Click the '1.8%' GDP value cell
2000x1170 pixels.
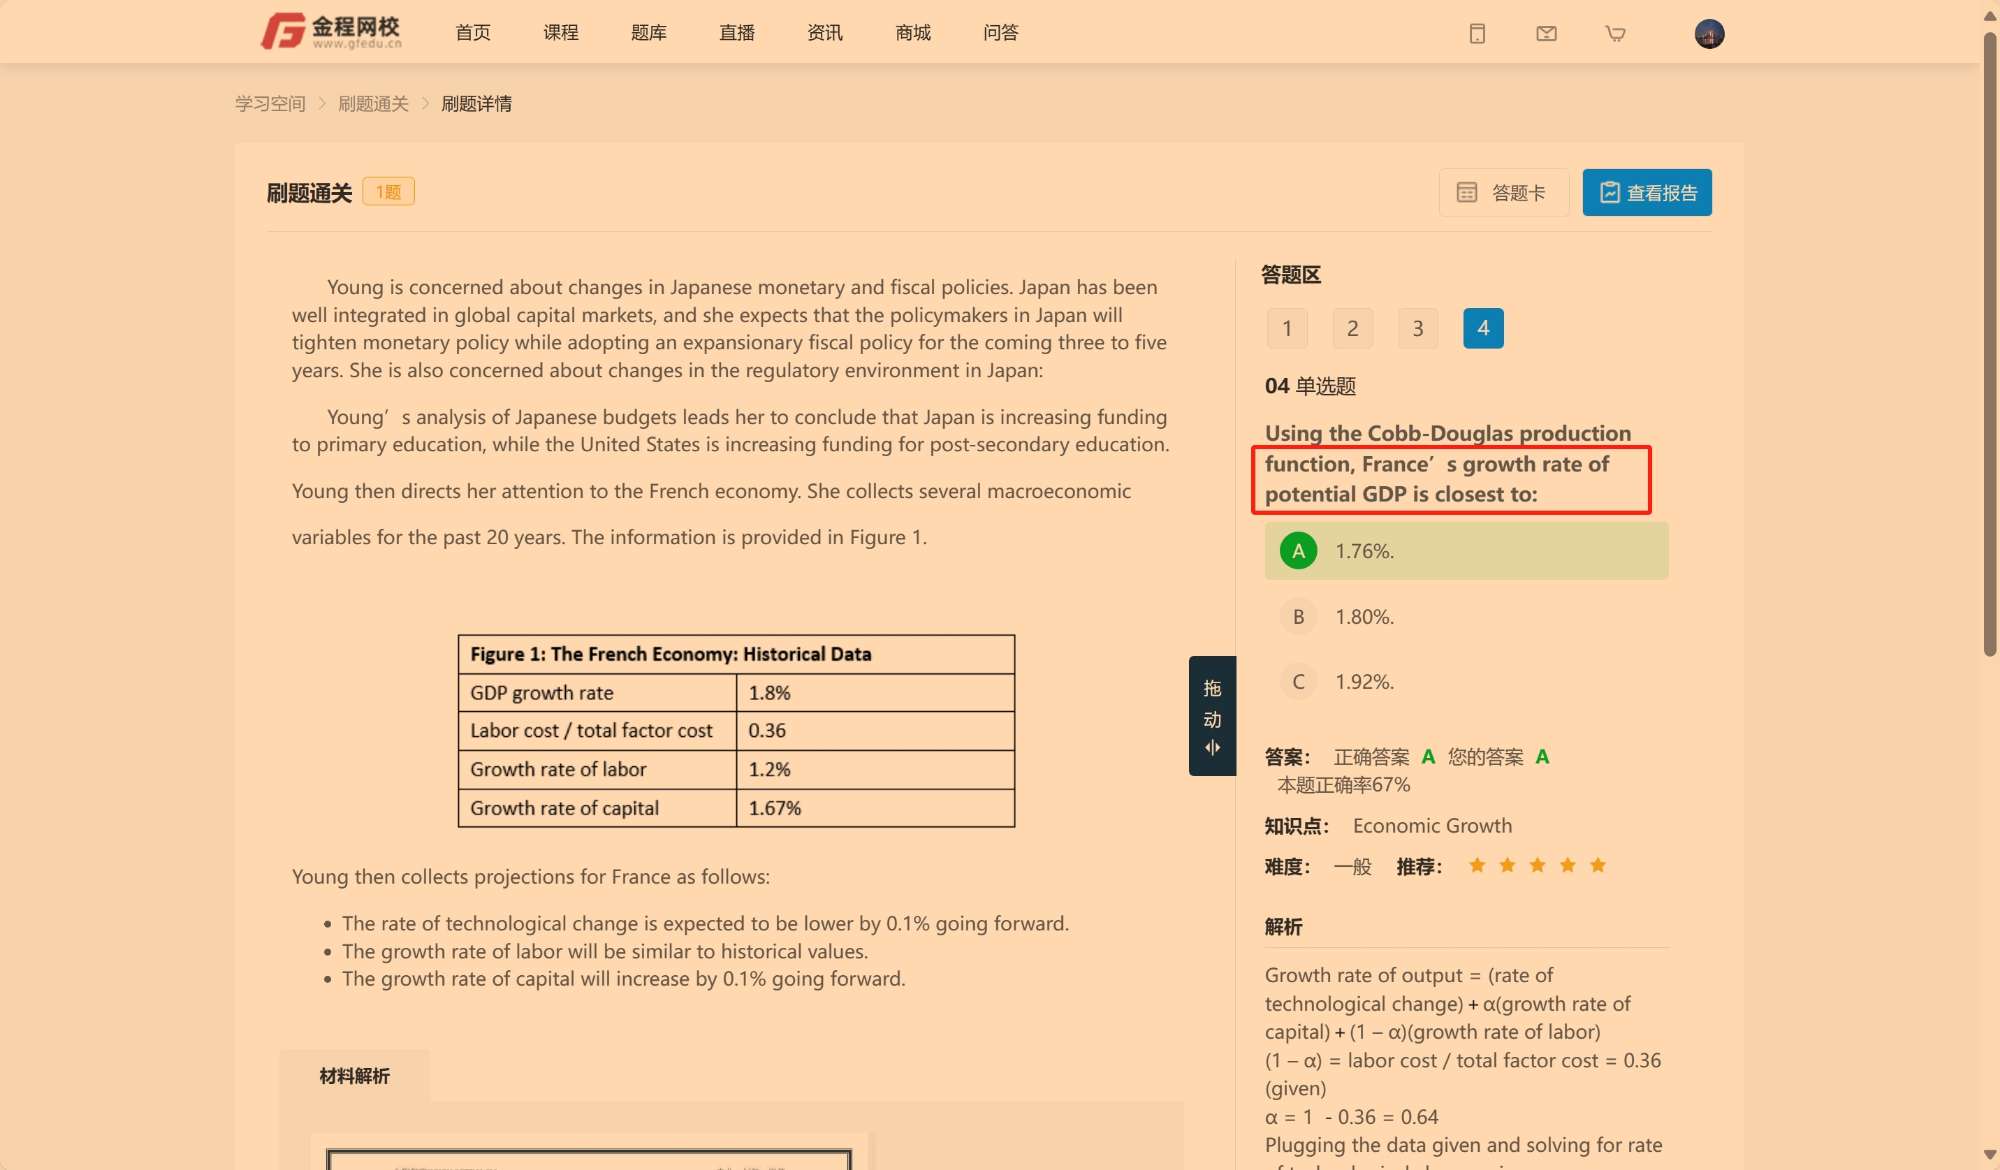875,693
